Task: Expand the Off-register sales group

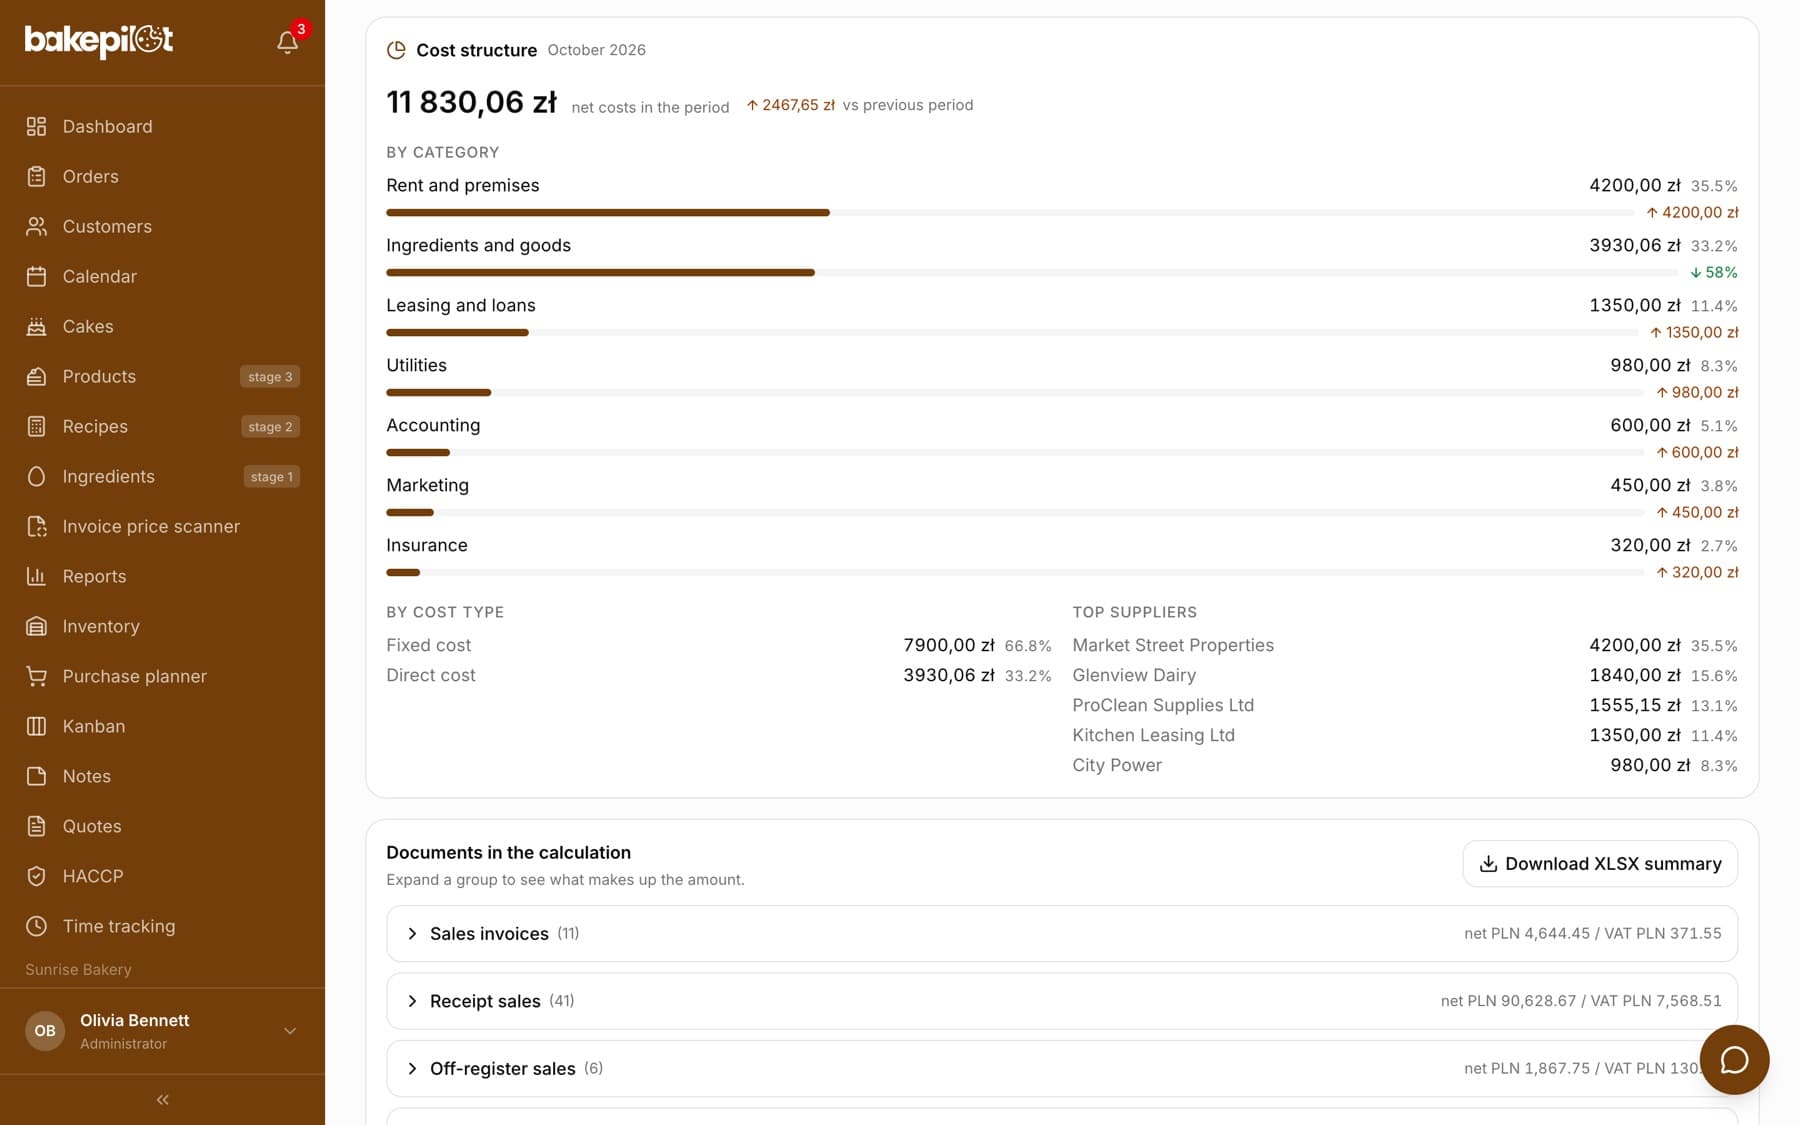Action: [x=1062, y=1068]
